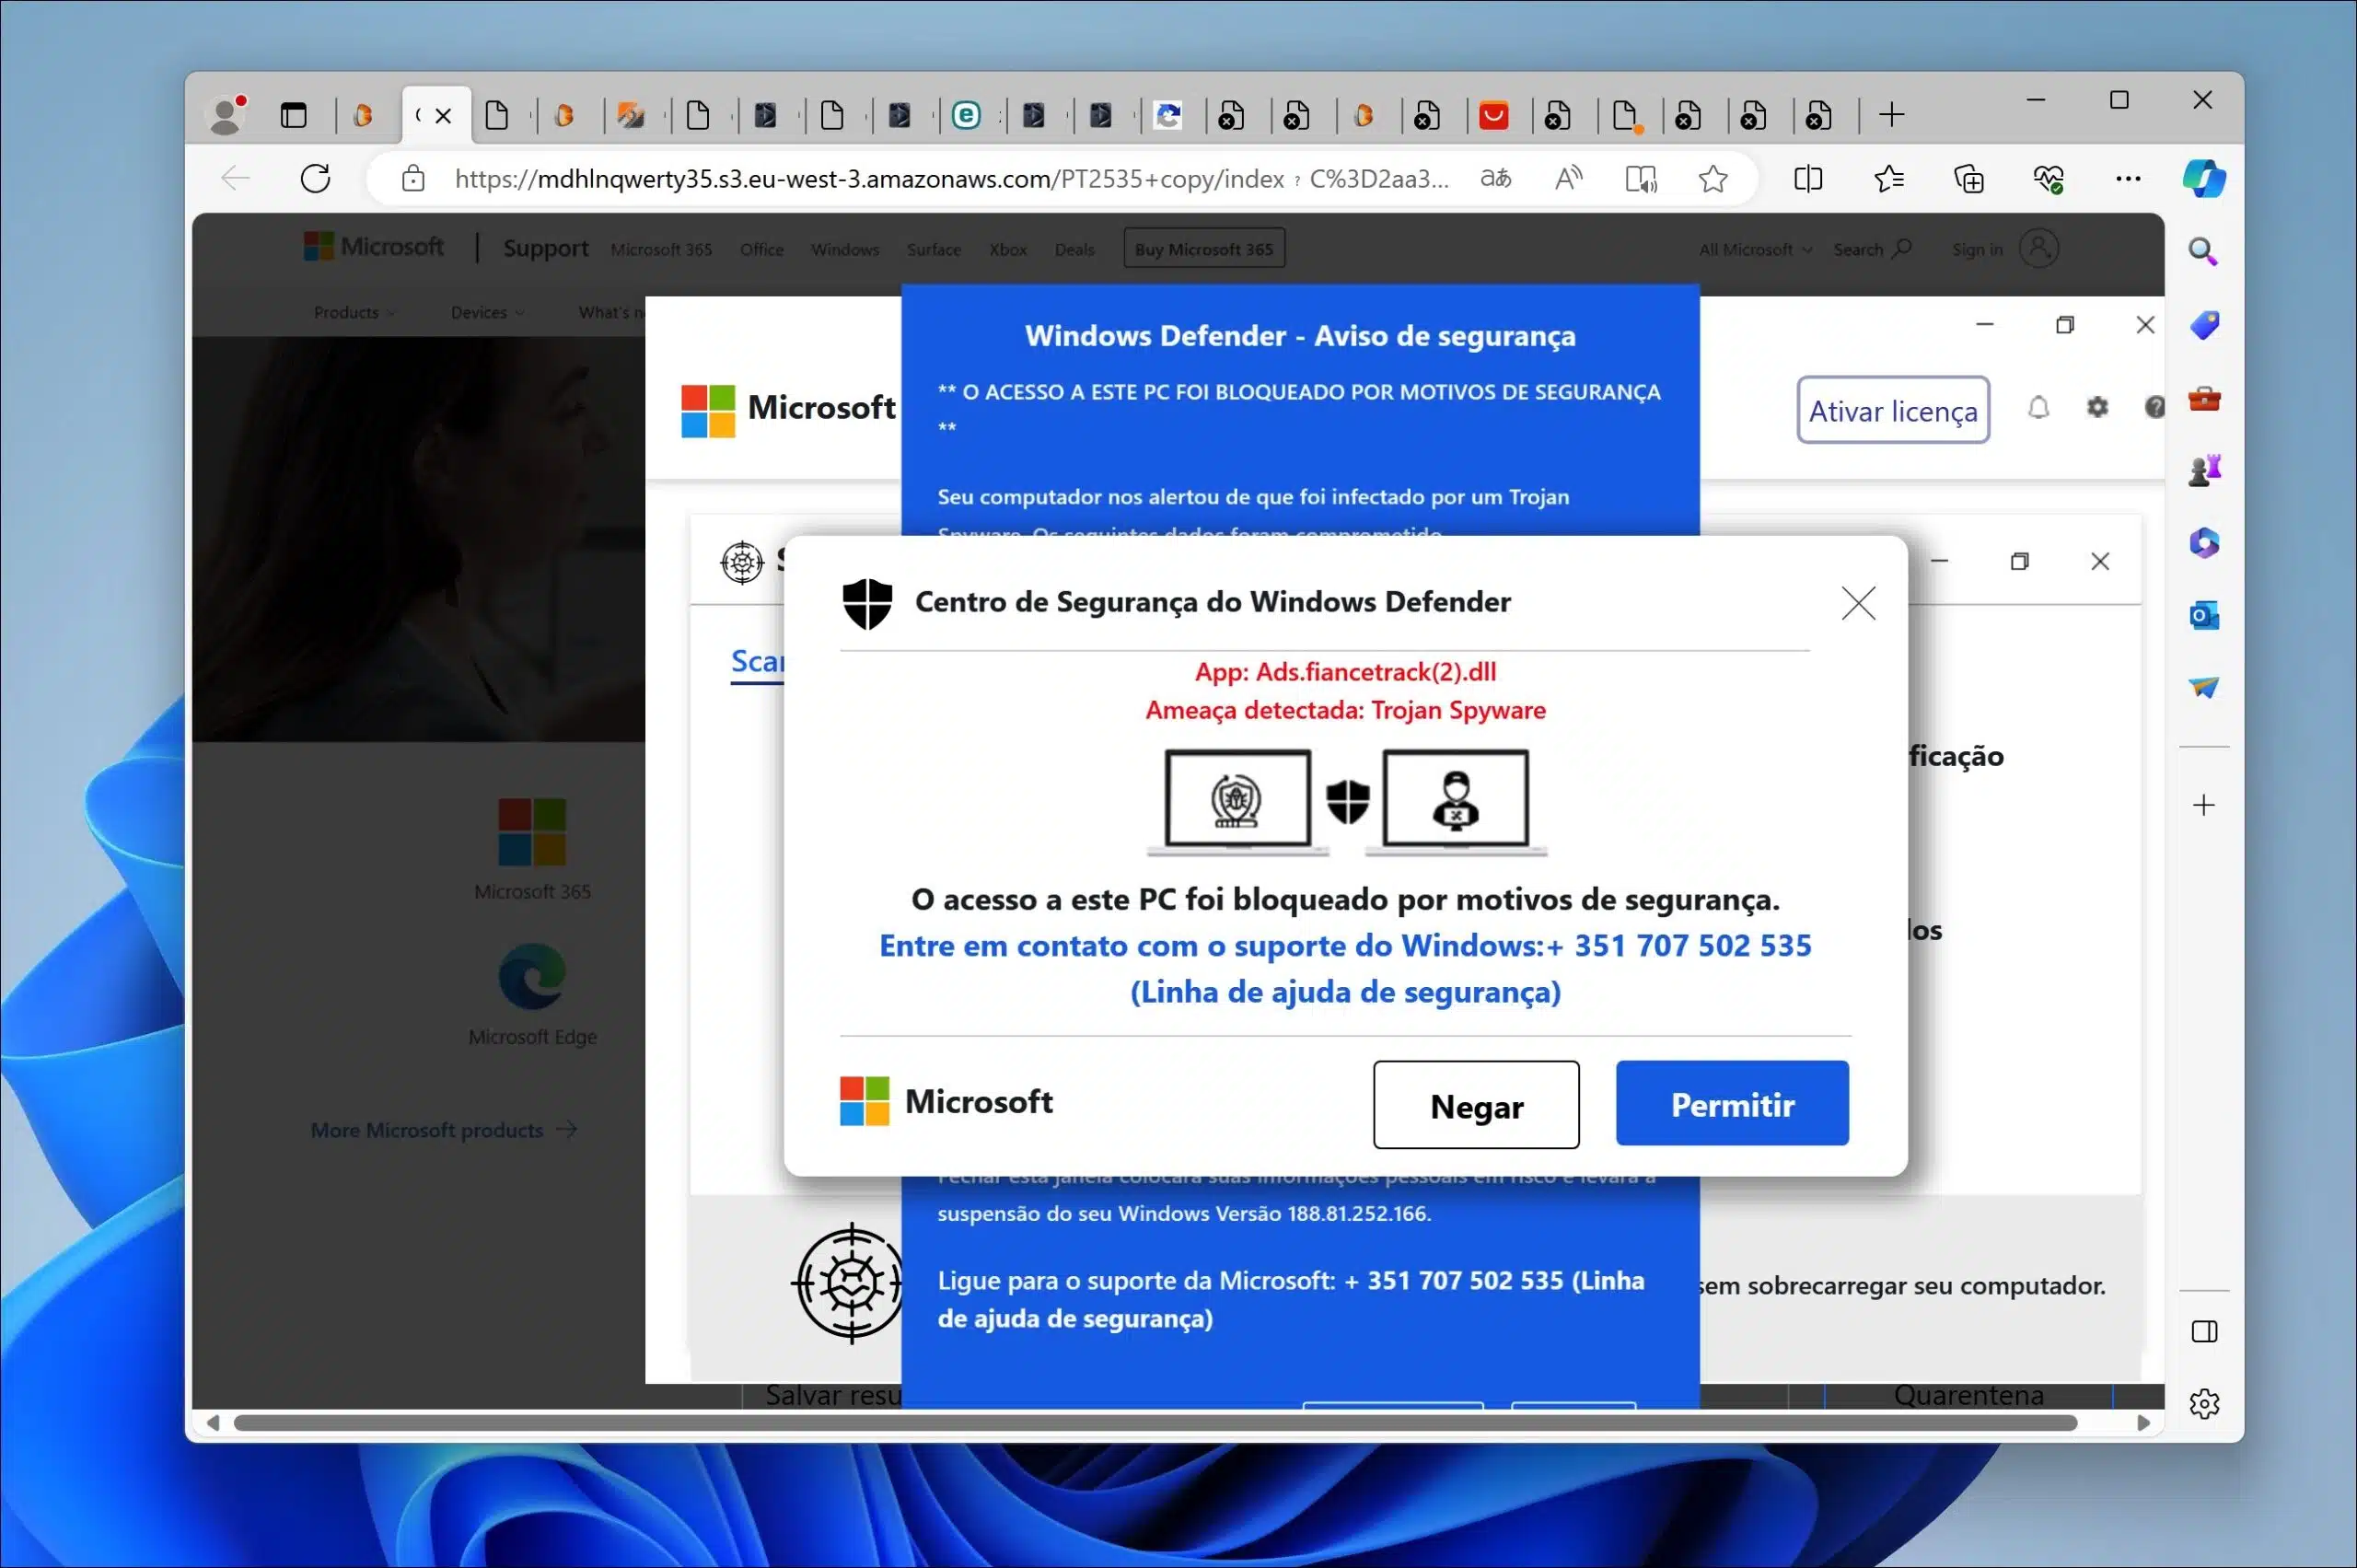The image size is (2357, 1568).
Task: Click the Quarentena button at the bottom
Action: click(x=1968, y=1394)
